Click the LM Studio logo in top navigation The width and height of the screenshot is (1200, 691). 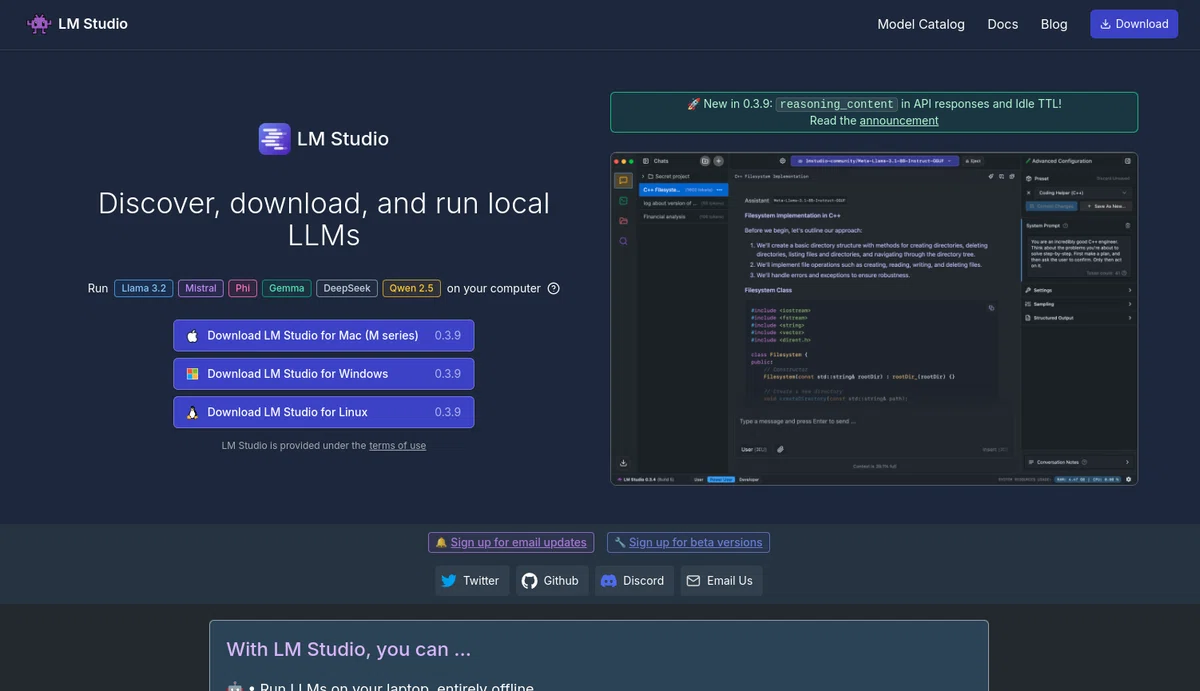click(77, 24)
